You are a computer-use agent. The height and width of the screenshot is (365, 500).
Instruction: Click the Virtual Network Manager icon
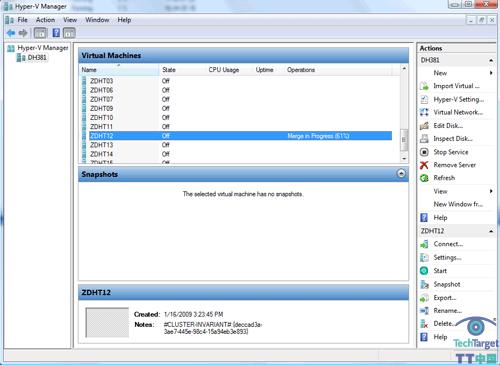pyautogui.click(x=424, y=112)
